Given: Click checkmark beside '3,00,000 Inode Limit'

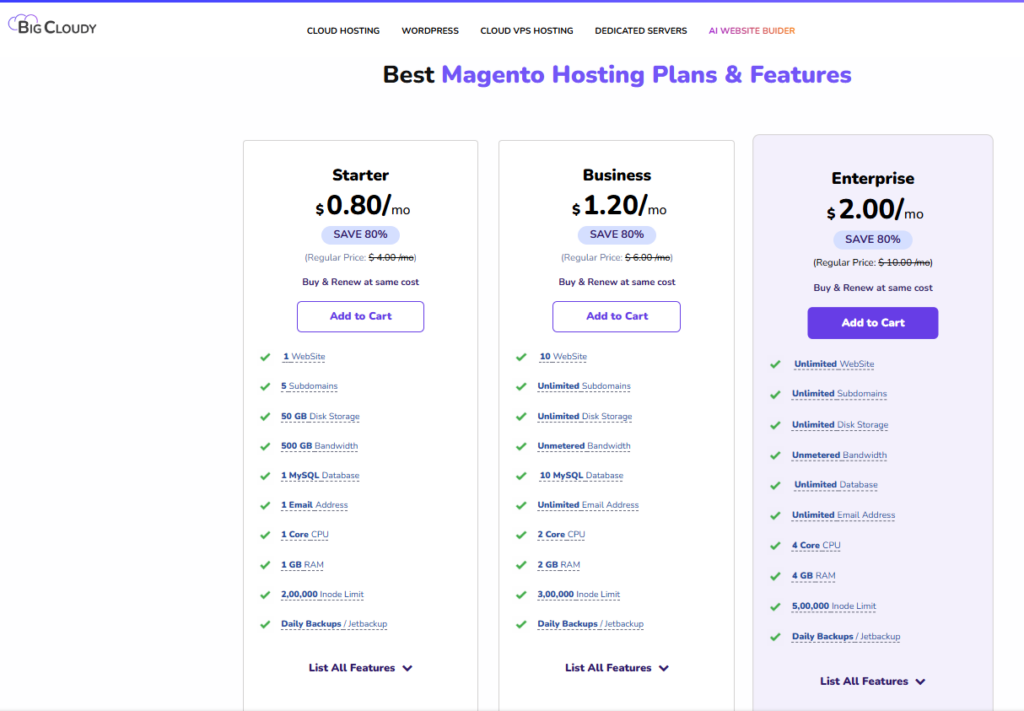Looking at the screenshot, I should pos(521,595).
